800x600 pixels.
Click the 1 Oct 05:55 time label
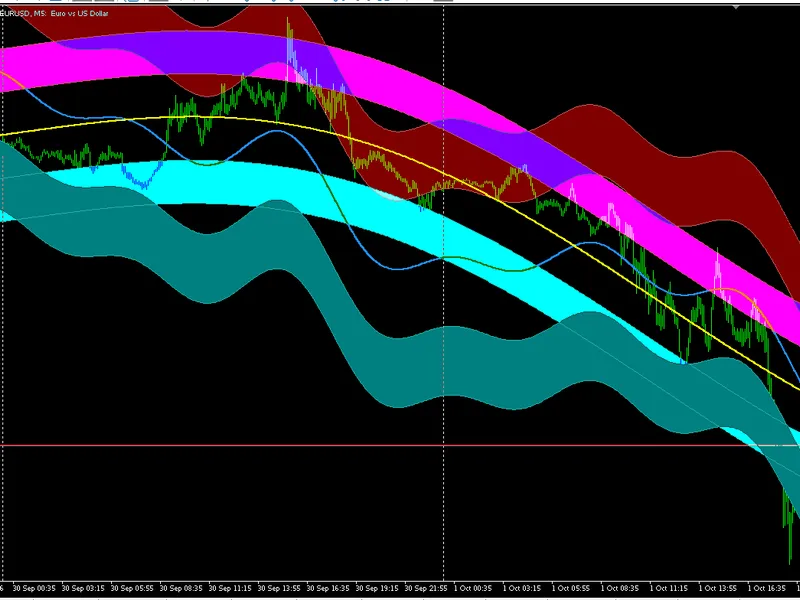tap(571, 588)
